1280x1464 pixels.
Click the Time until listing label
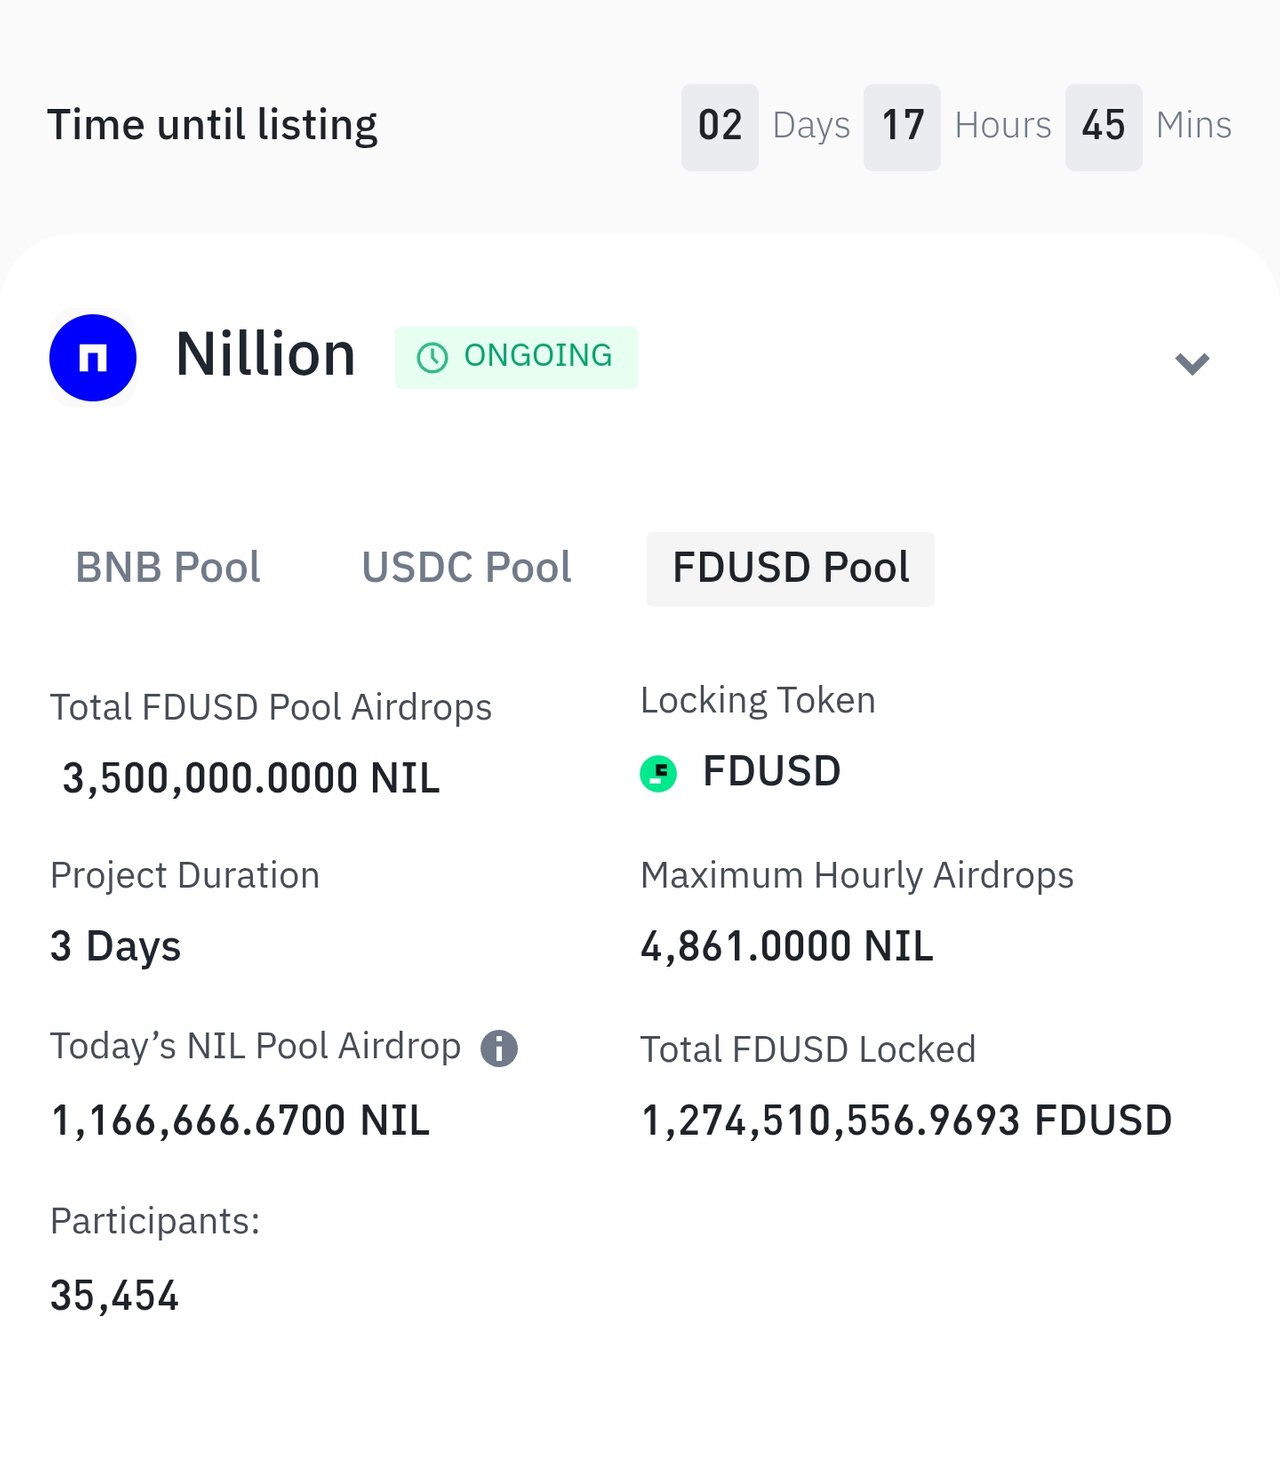(213, 125)
